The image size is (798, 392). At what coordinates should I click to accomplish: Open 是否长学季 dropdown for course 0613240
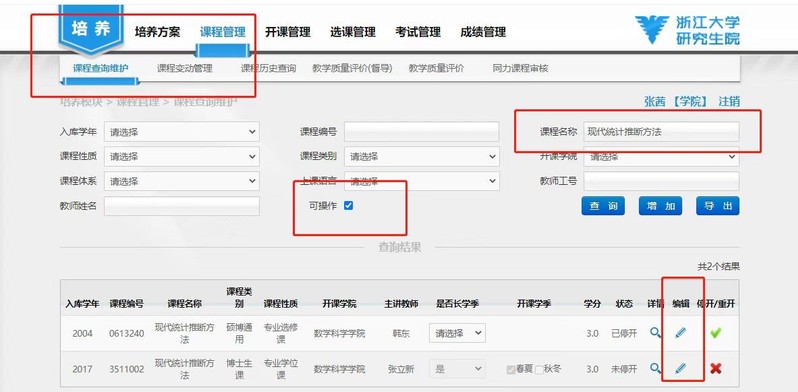coord(457,333)
